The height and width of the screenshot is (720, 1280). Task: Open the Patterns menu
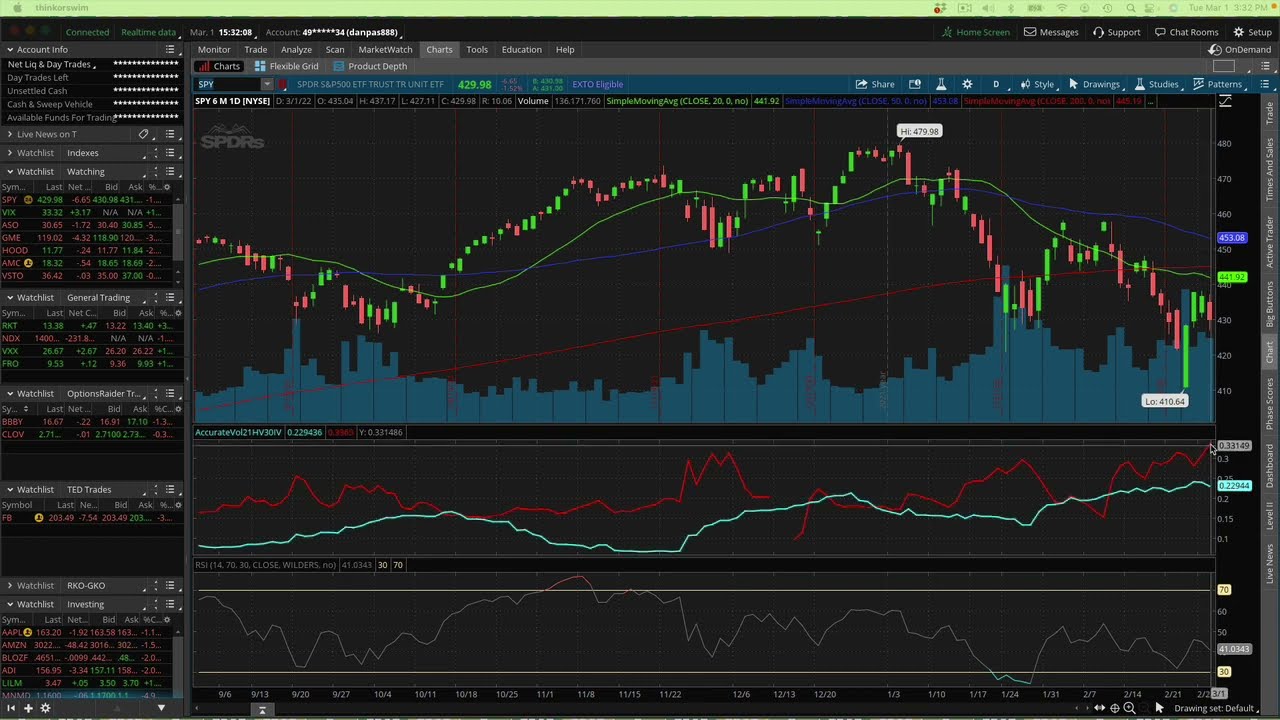(x=1217, y=84)
